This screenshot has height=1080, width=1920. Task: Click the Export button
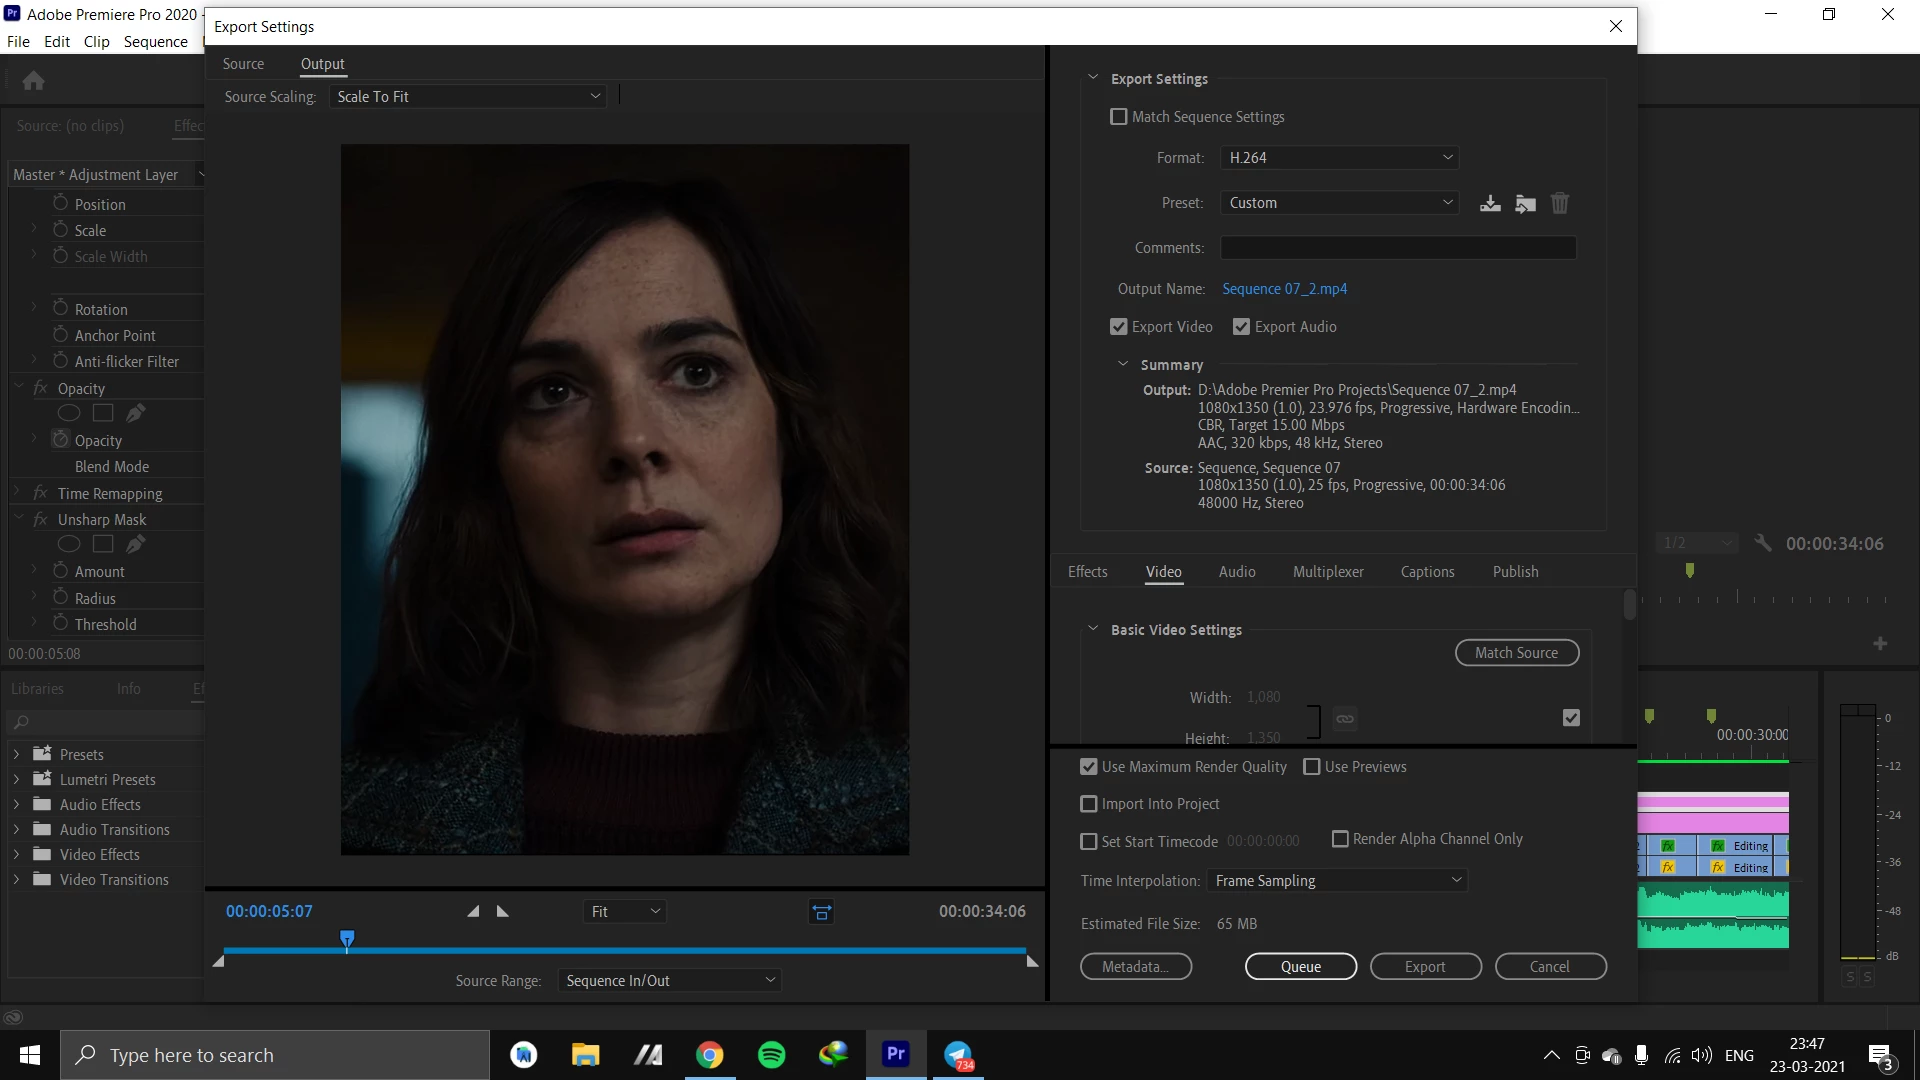coord(1425,967)
